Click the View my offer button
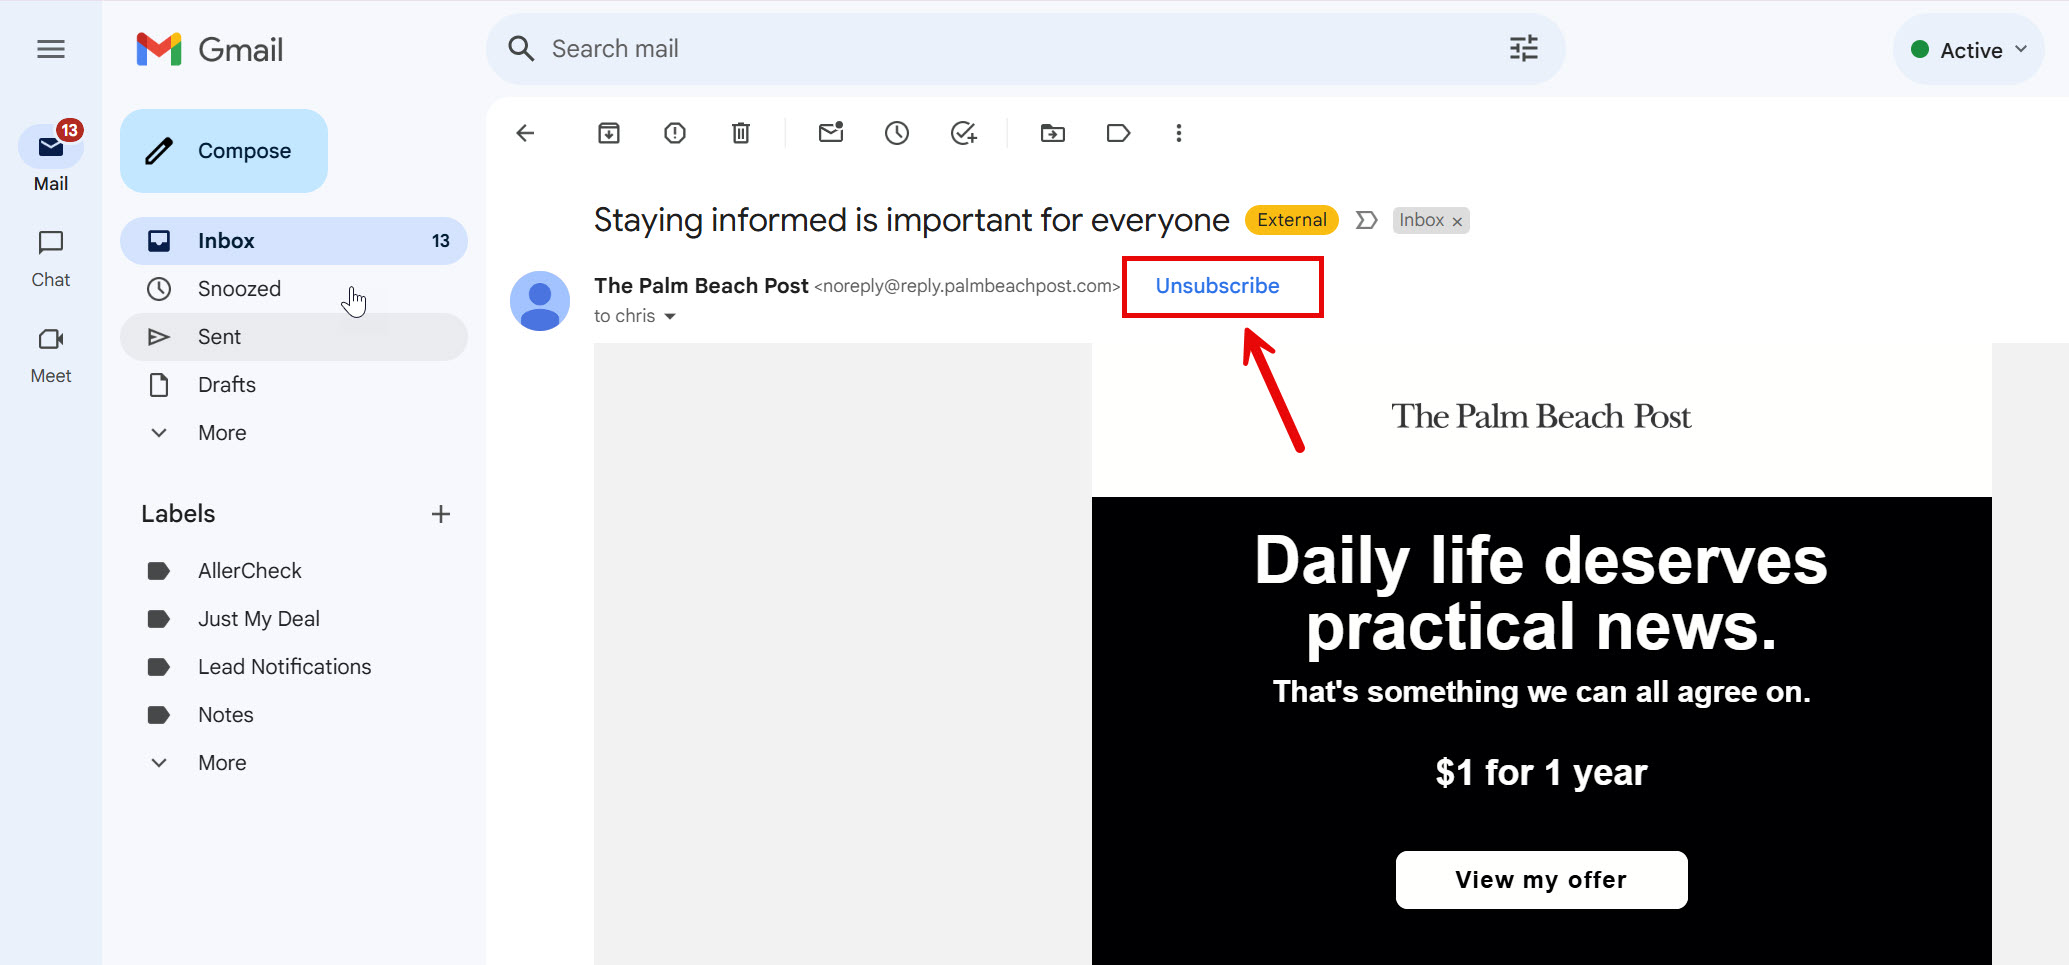 tap(1541, 880)
